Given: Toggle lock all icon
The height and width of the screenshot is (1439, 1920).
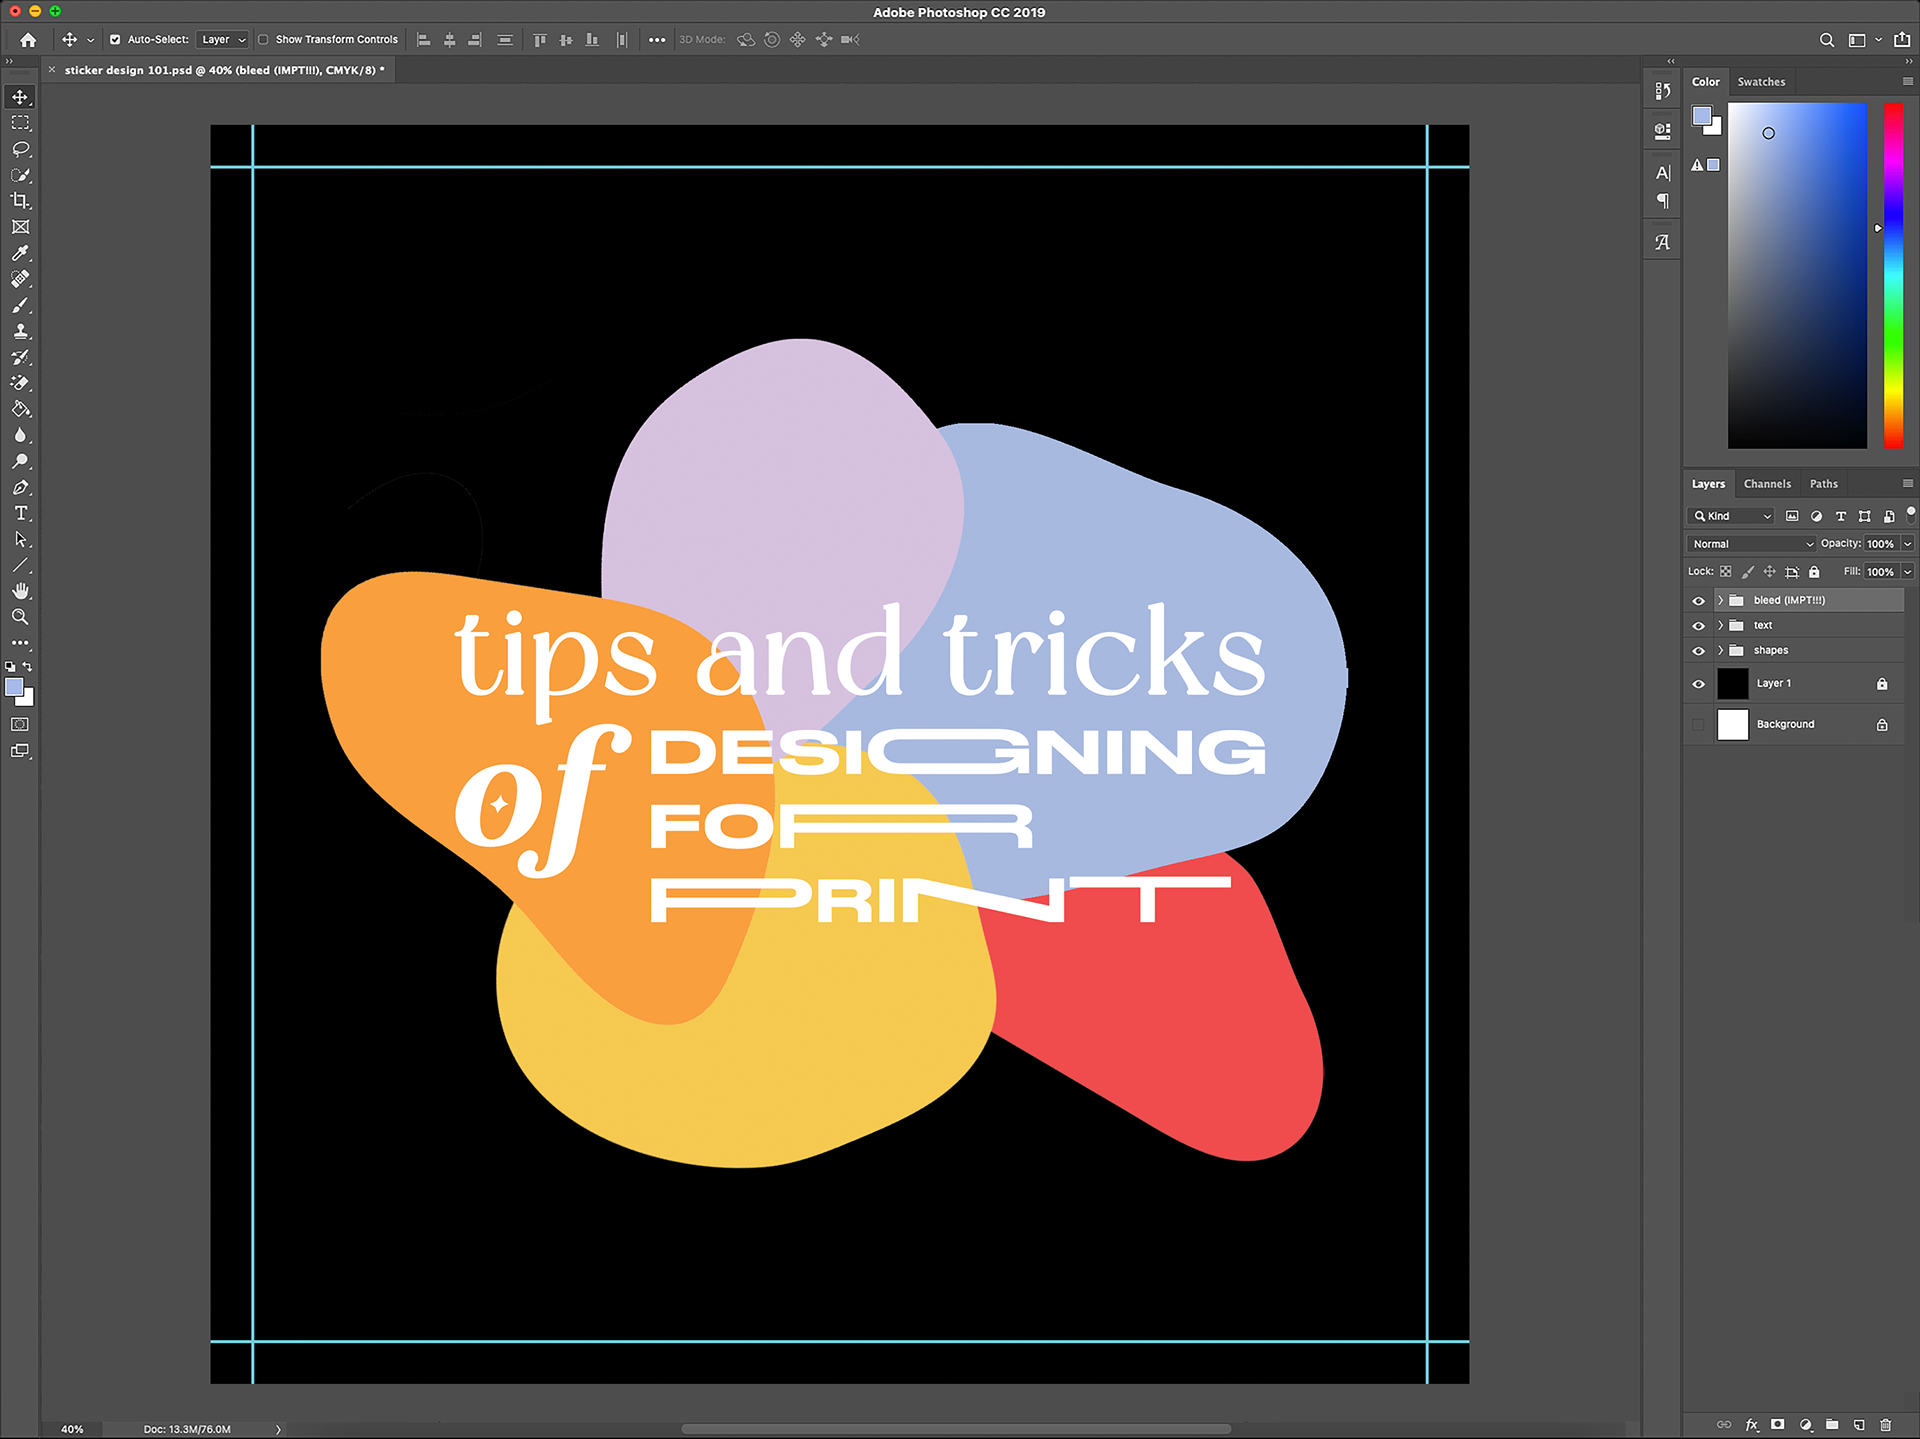Looking at the screenshot, I should pyautogui.click(x=1814, y=572).
